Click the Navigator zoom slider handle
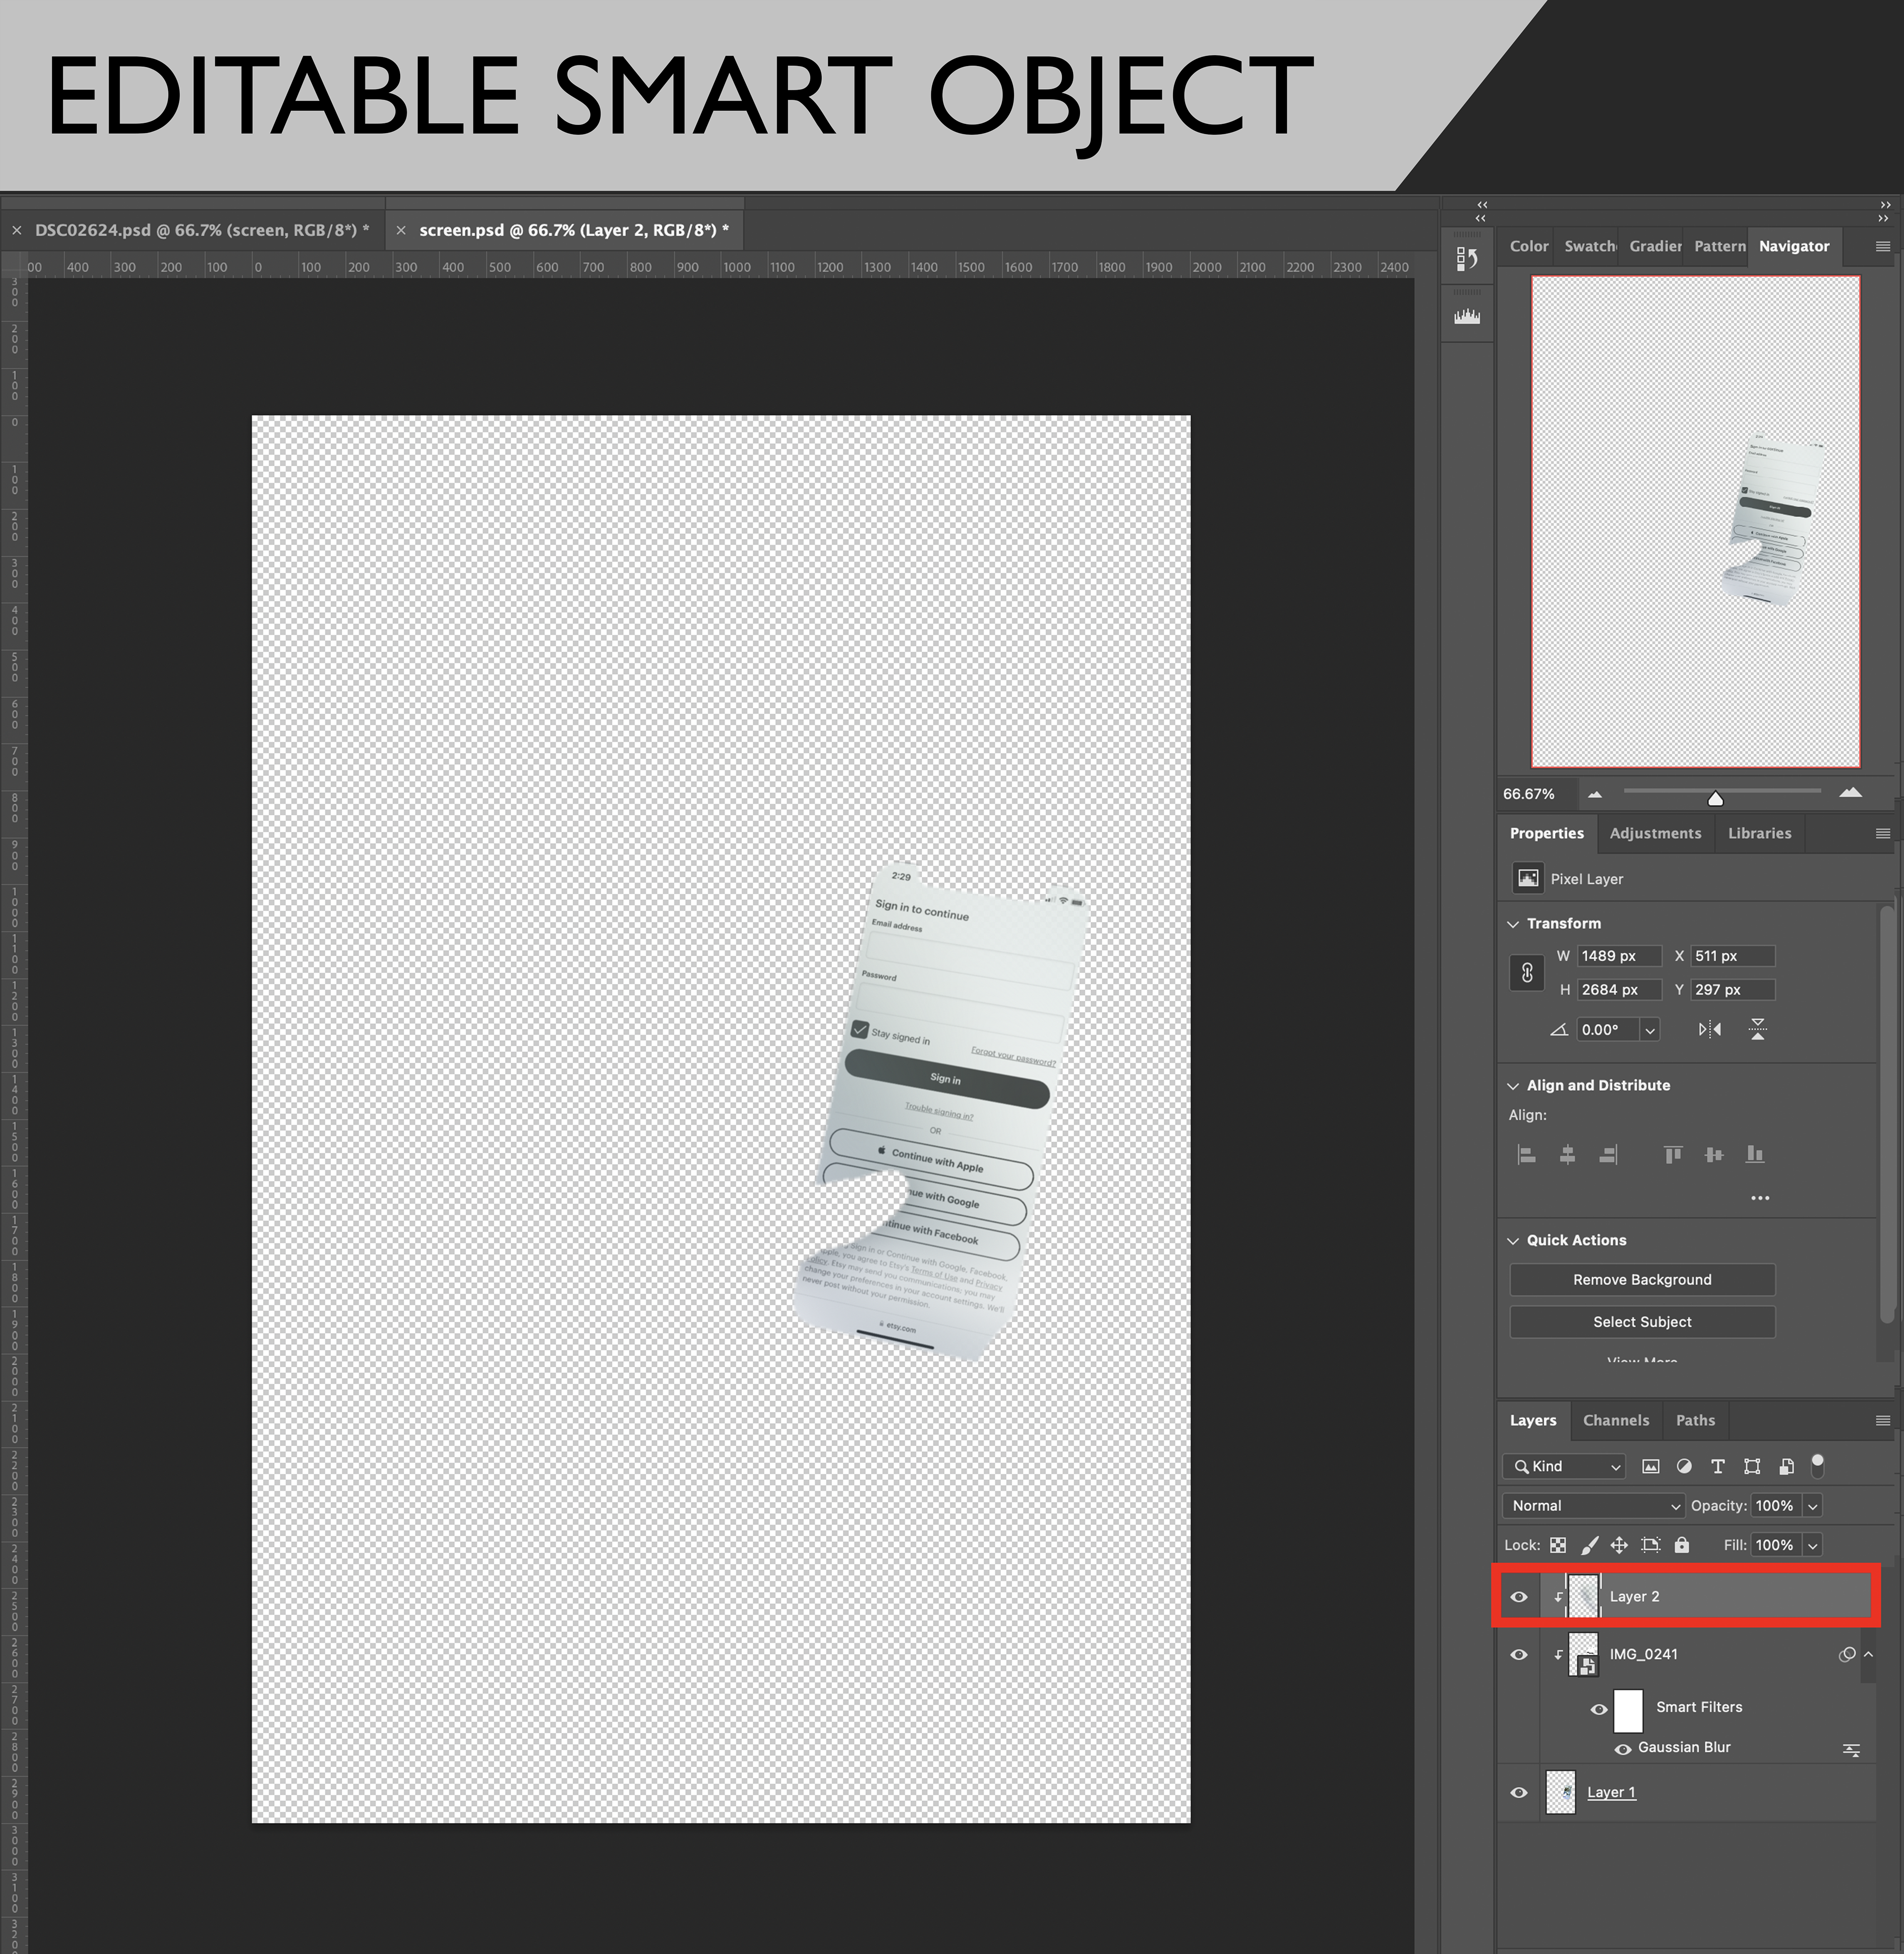This screenshot has height=1954, width=1904. tap(1716, 798)
